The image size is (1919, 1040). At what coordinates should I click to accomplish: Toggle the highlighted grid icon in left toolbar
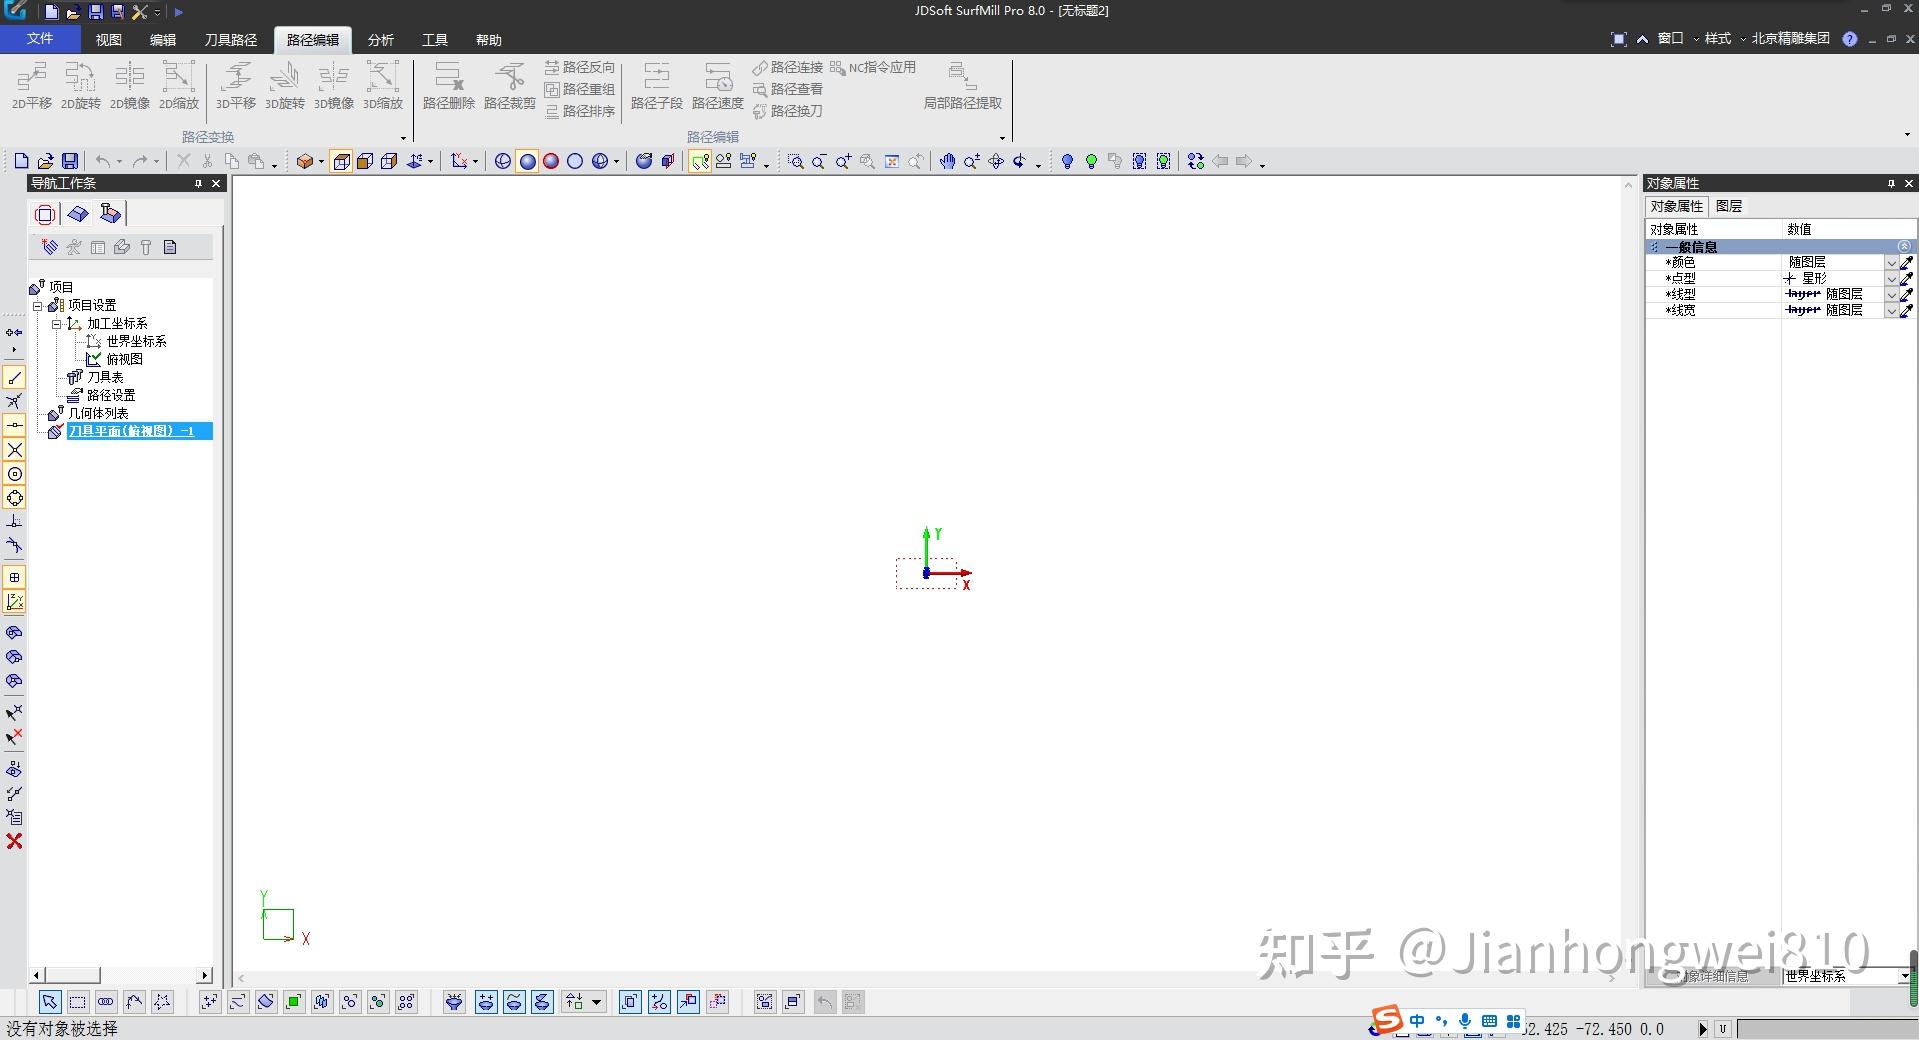coord(14,577)
